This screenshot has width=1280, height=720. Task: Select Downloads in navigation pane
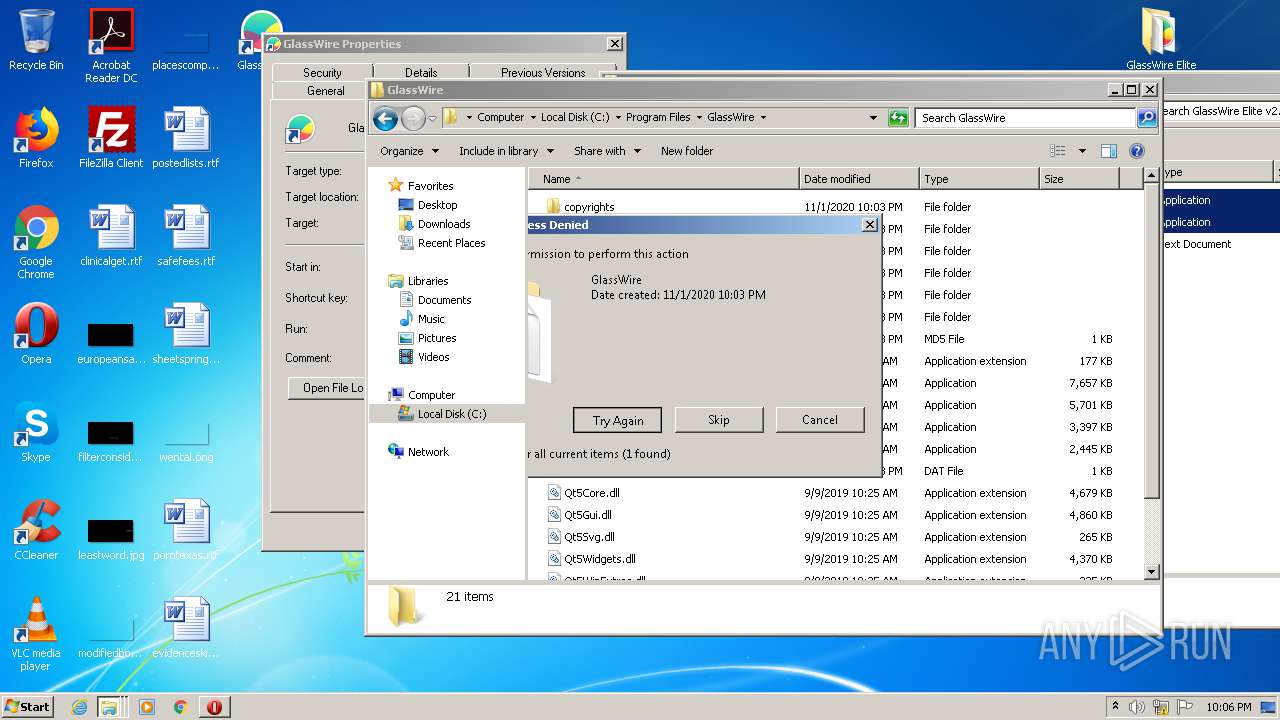click(444, 224)
